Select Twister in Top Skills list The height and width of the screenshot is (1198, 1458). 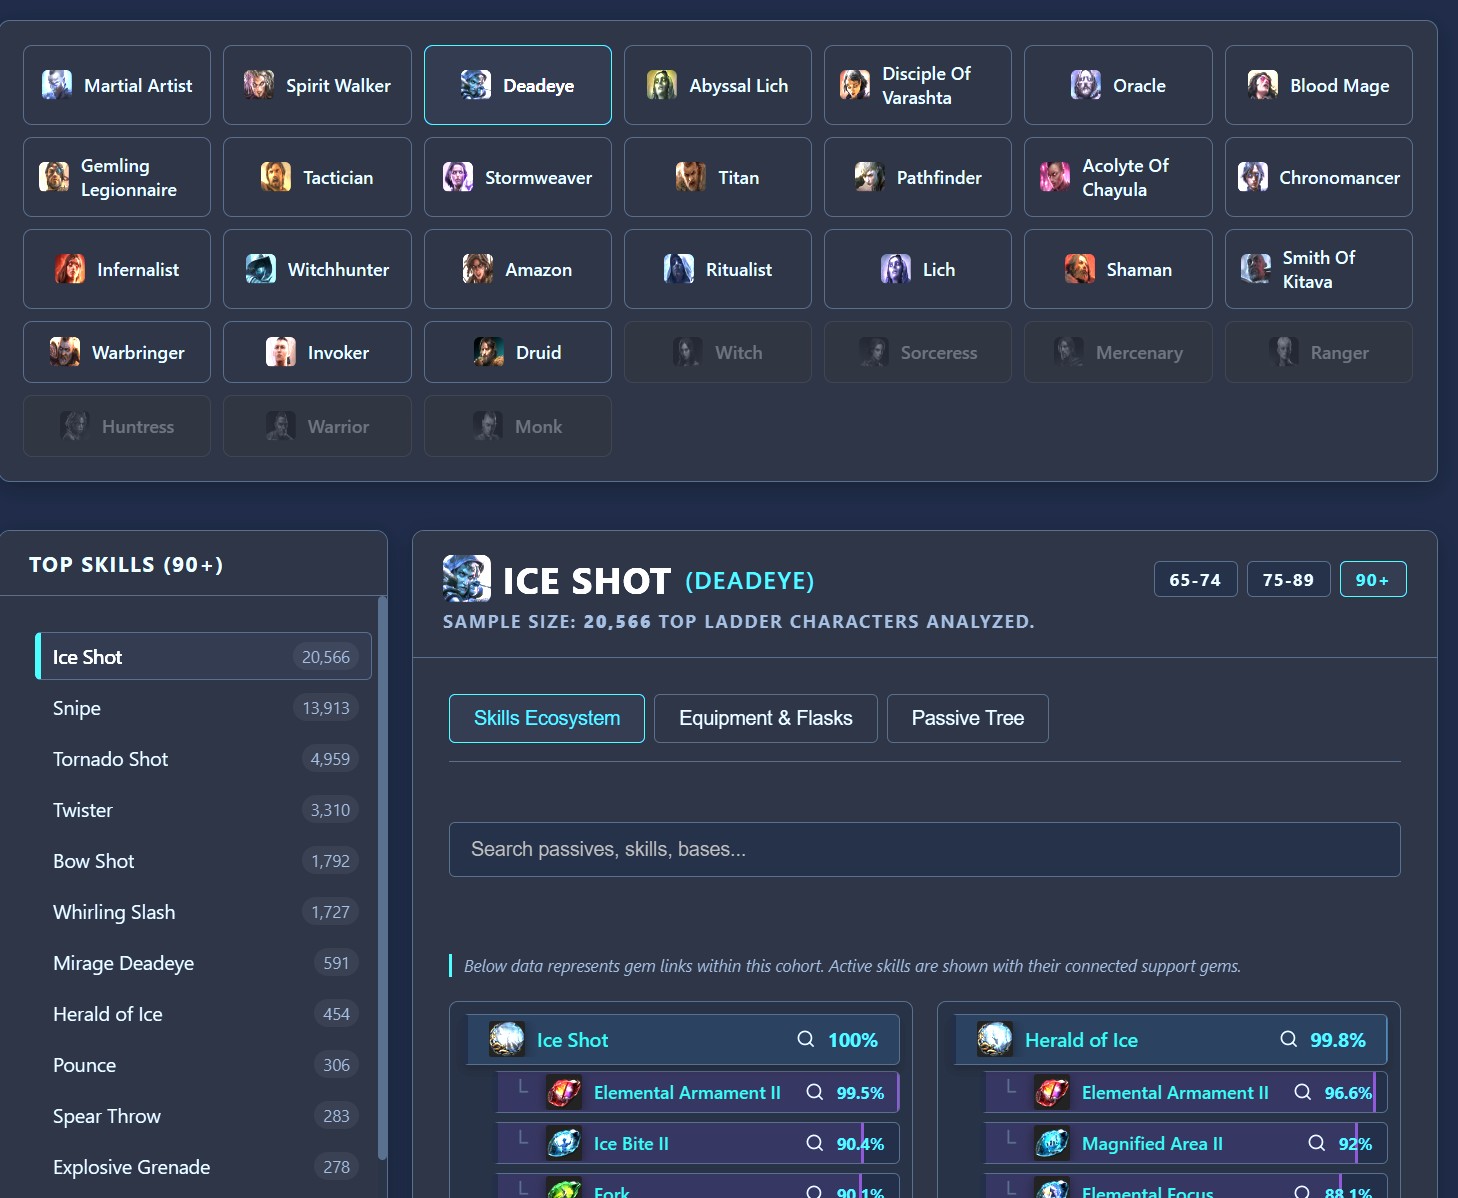click(x=203, y=810)
